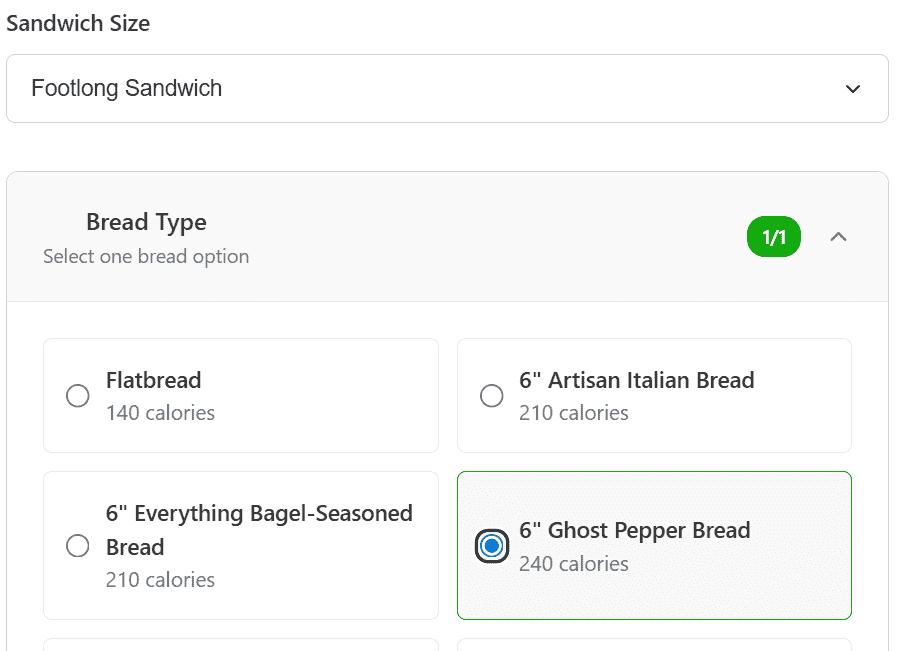Image resolution: width=898 pixels, height=651 pixels.
Task: Collapse the Bread Type section chevron
Action: pyautogui.click(x=838, y=237)
